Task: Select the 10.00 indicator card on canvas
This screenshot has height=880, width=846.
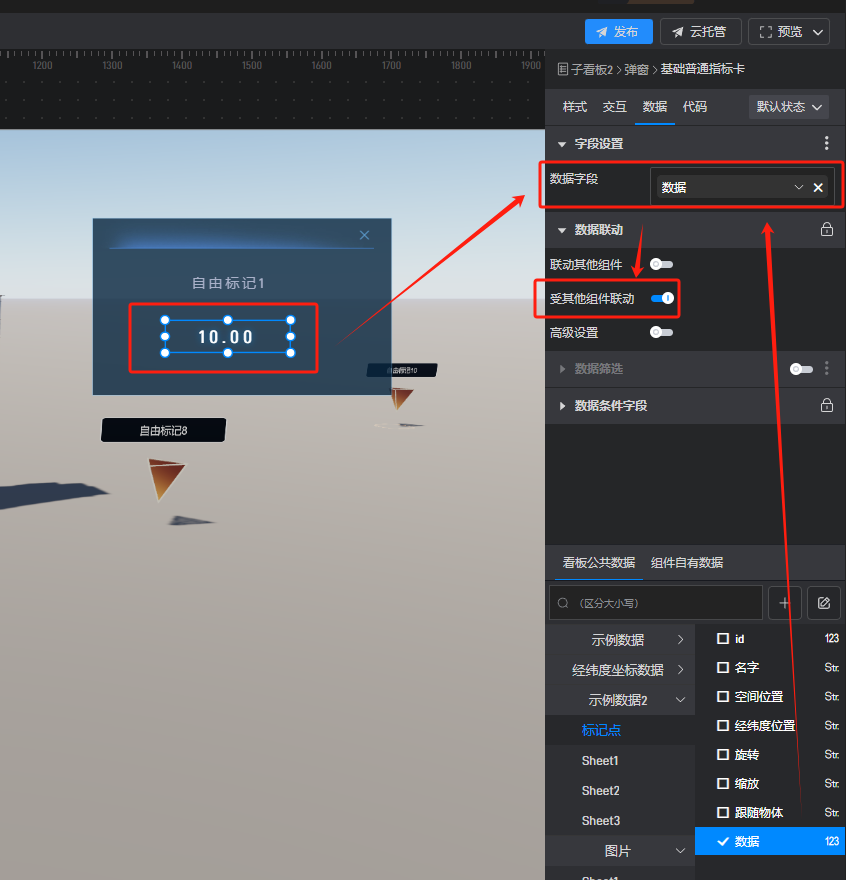Action: [227, 337]
